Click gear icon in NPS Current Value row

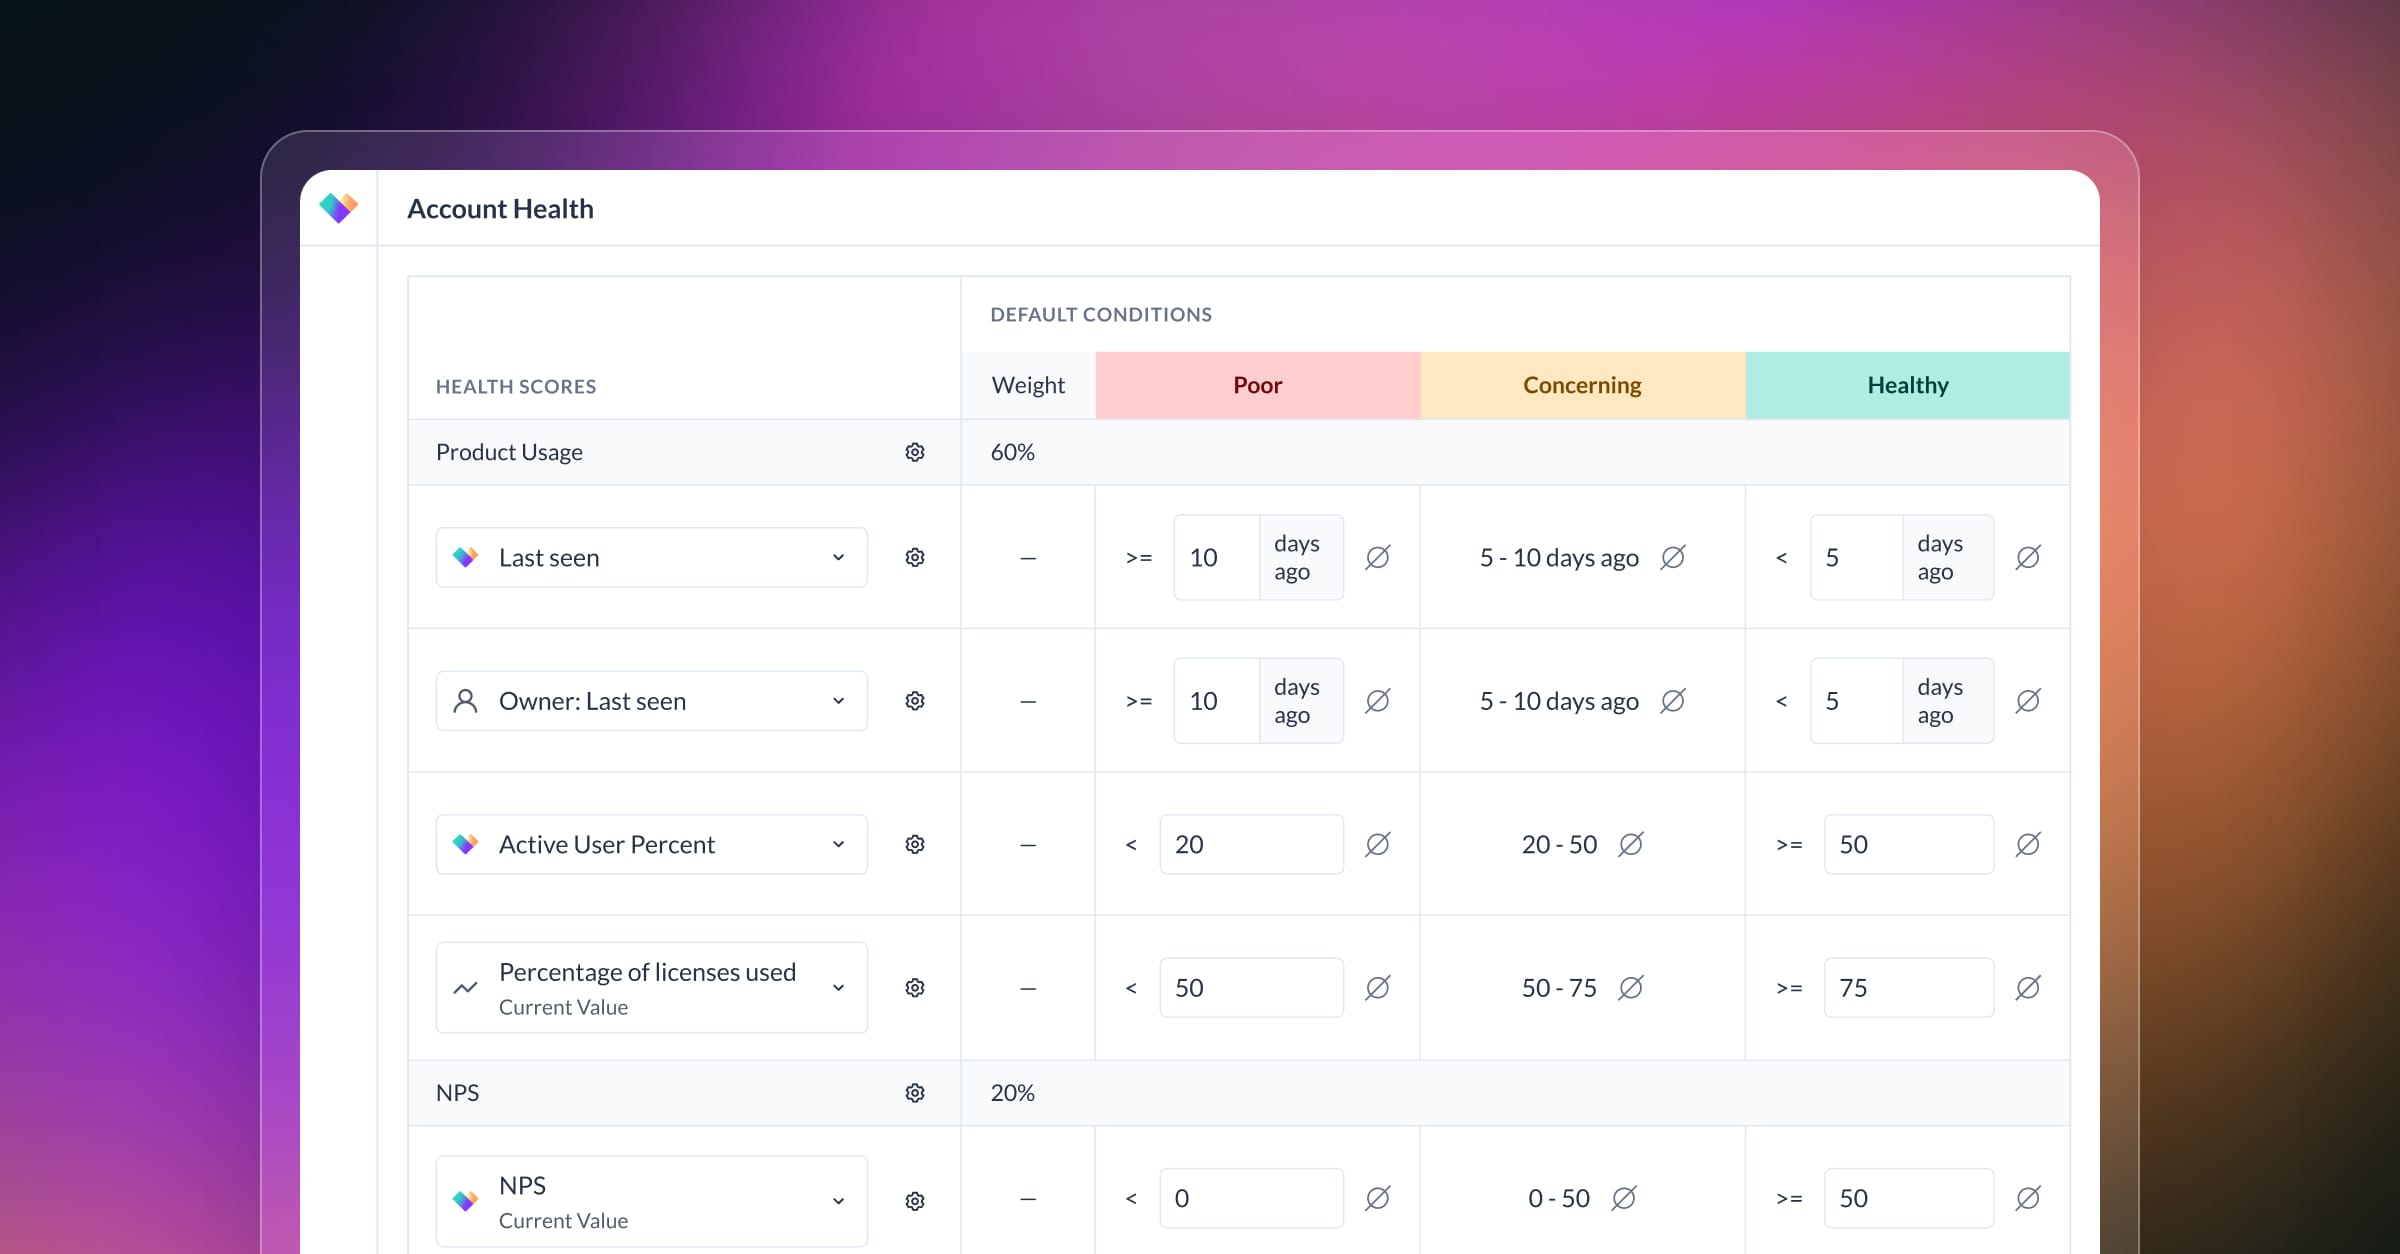(914, 1201)
